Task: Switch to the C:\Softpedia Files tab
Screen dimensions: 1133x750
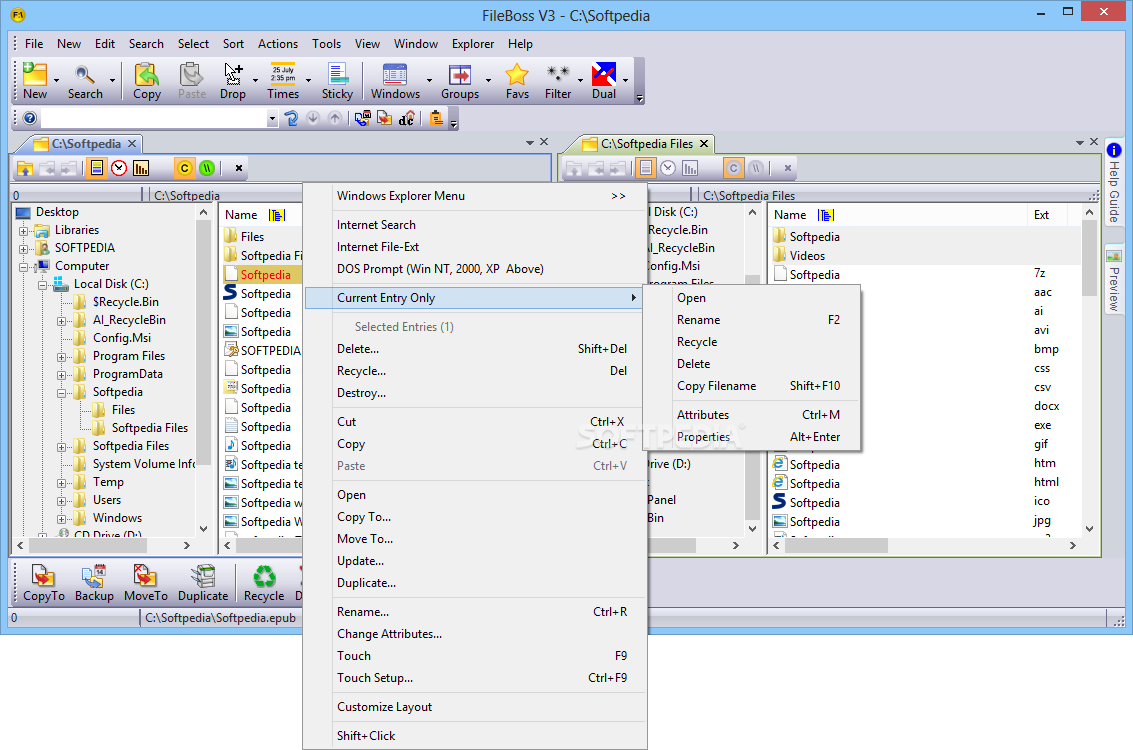Action: (647, 144)
